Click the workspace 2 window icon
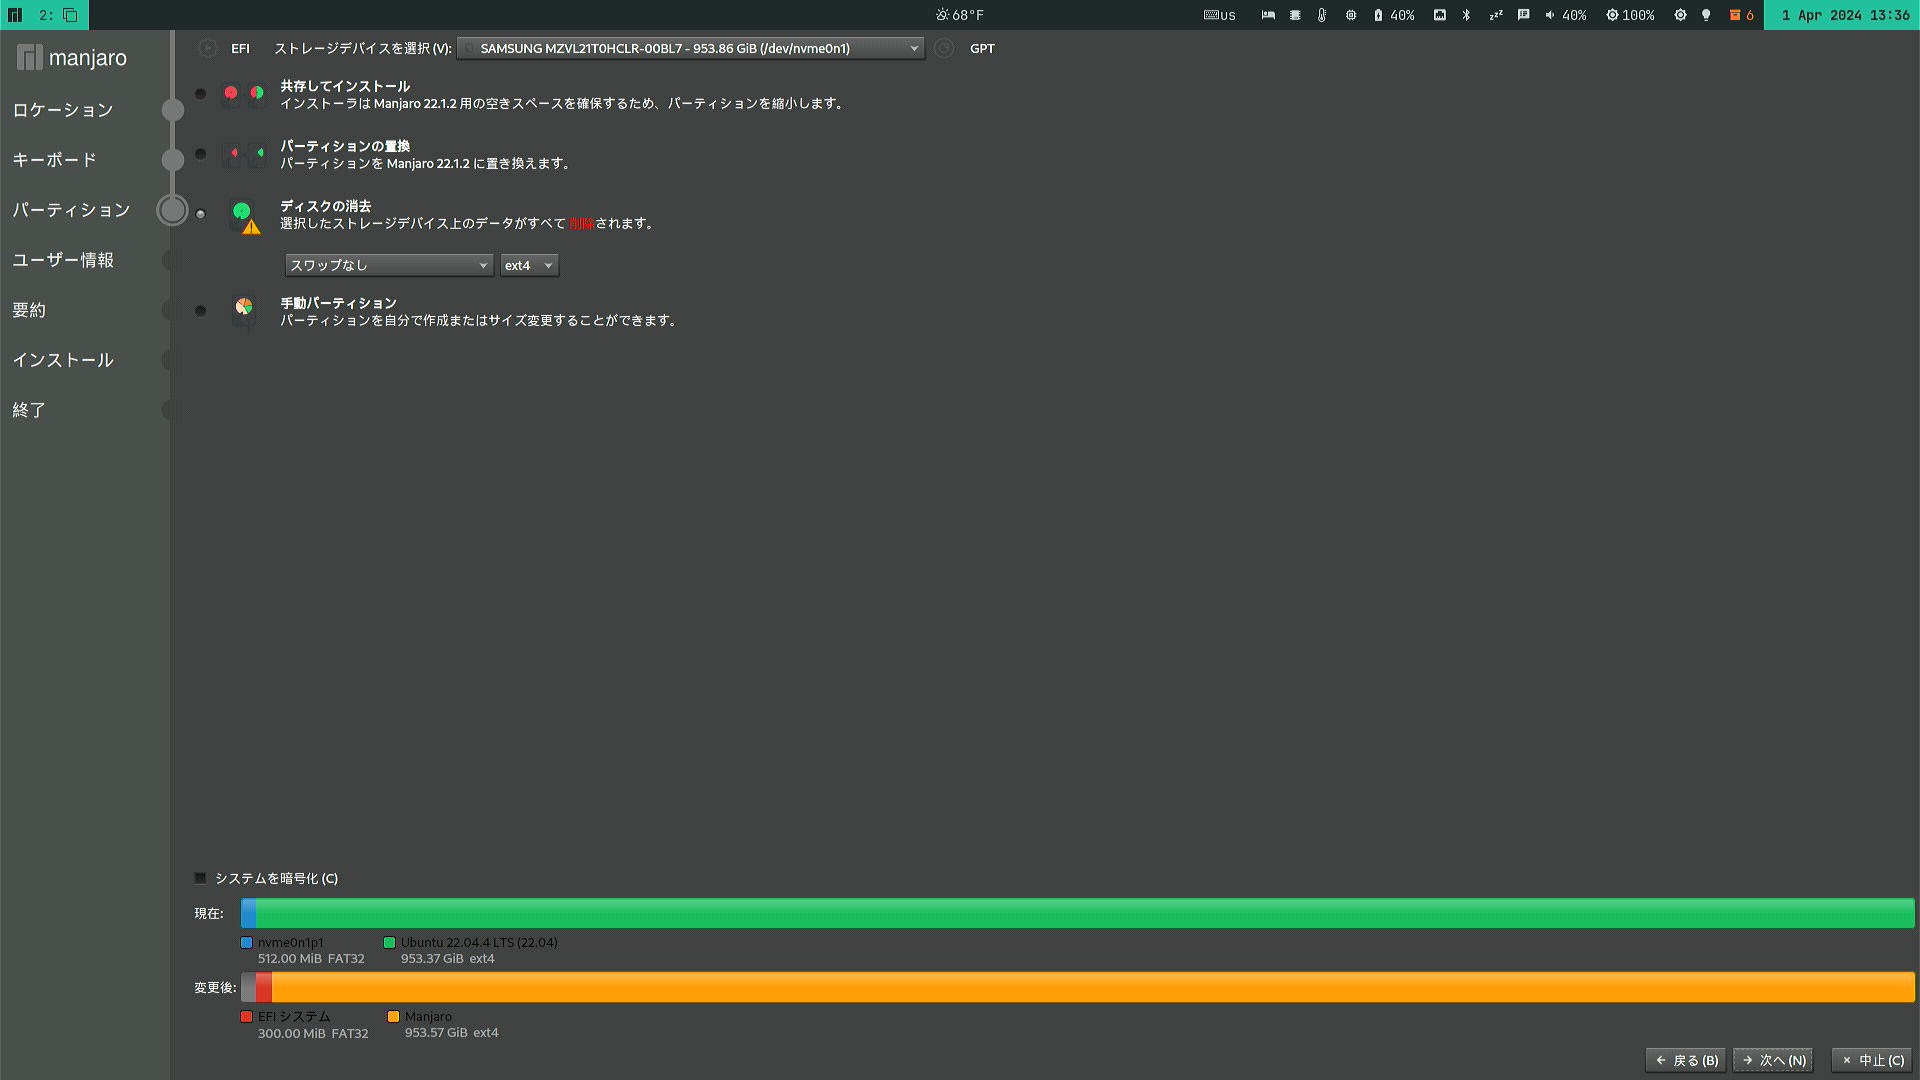 pos(70,15)
